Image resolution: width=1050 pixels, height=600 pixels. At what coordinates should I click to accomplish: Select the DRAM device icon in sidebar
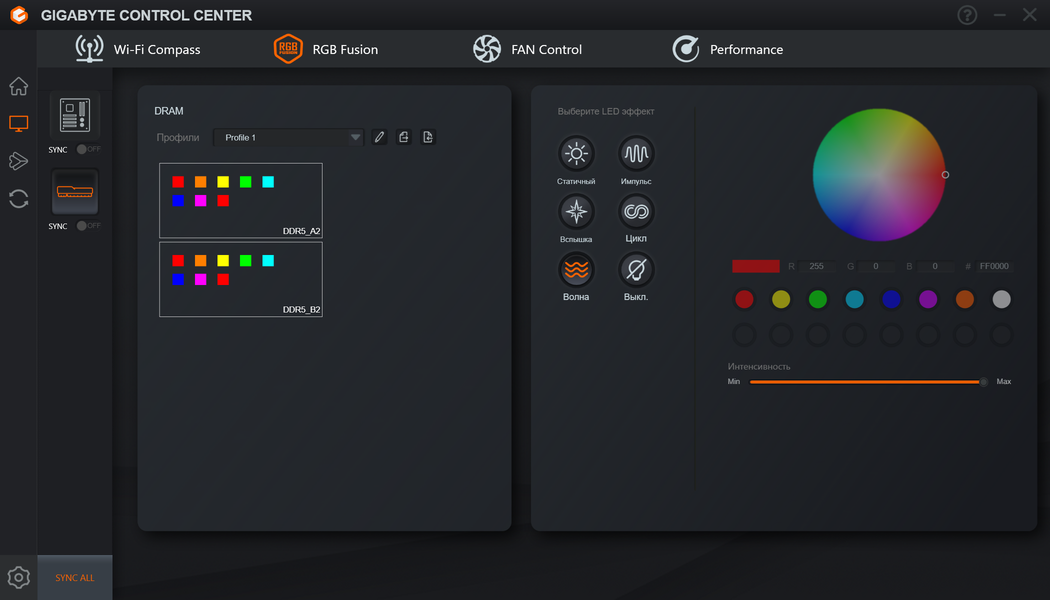tap(75, 192)
